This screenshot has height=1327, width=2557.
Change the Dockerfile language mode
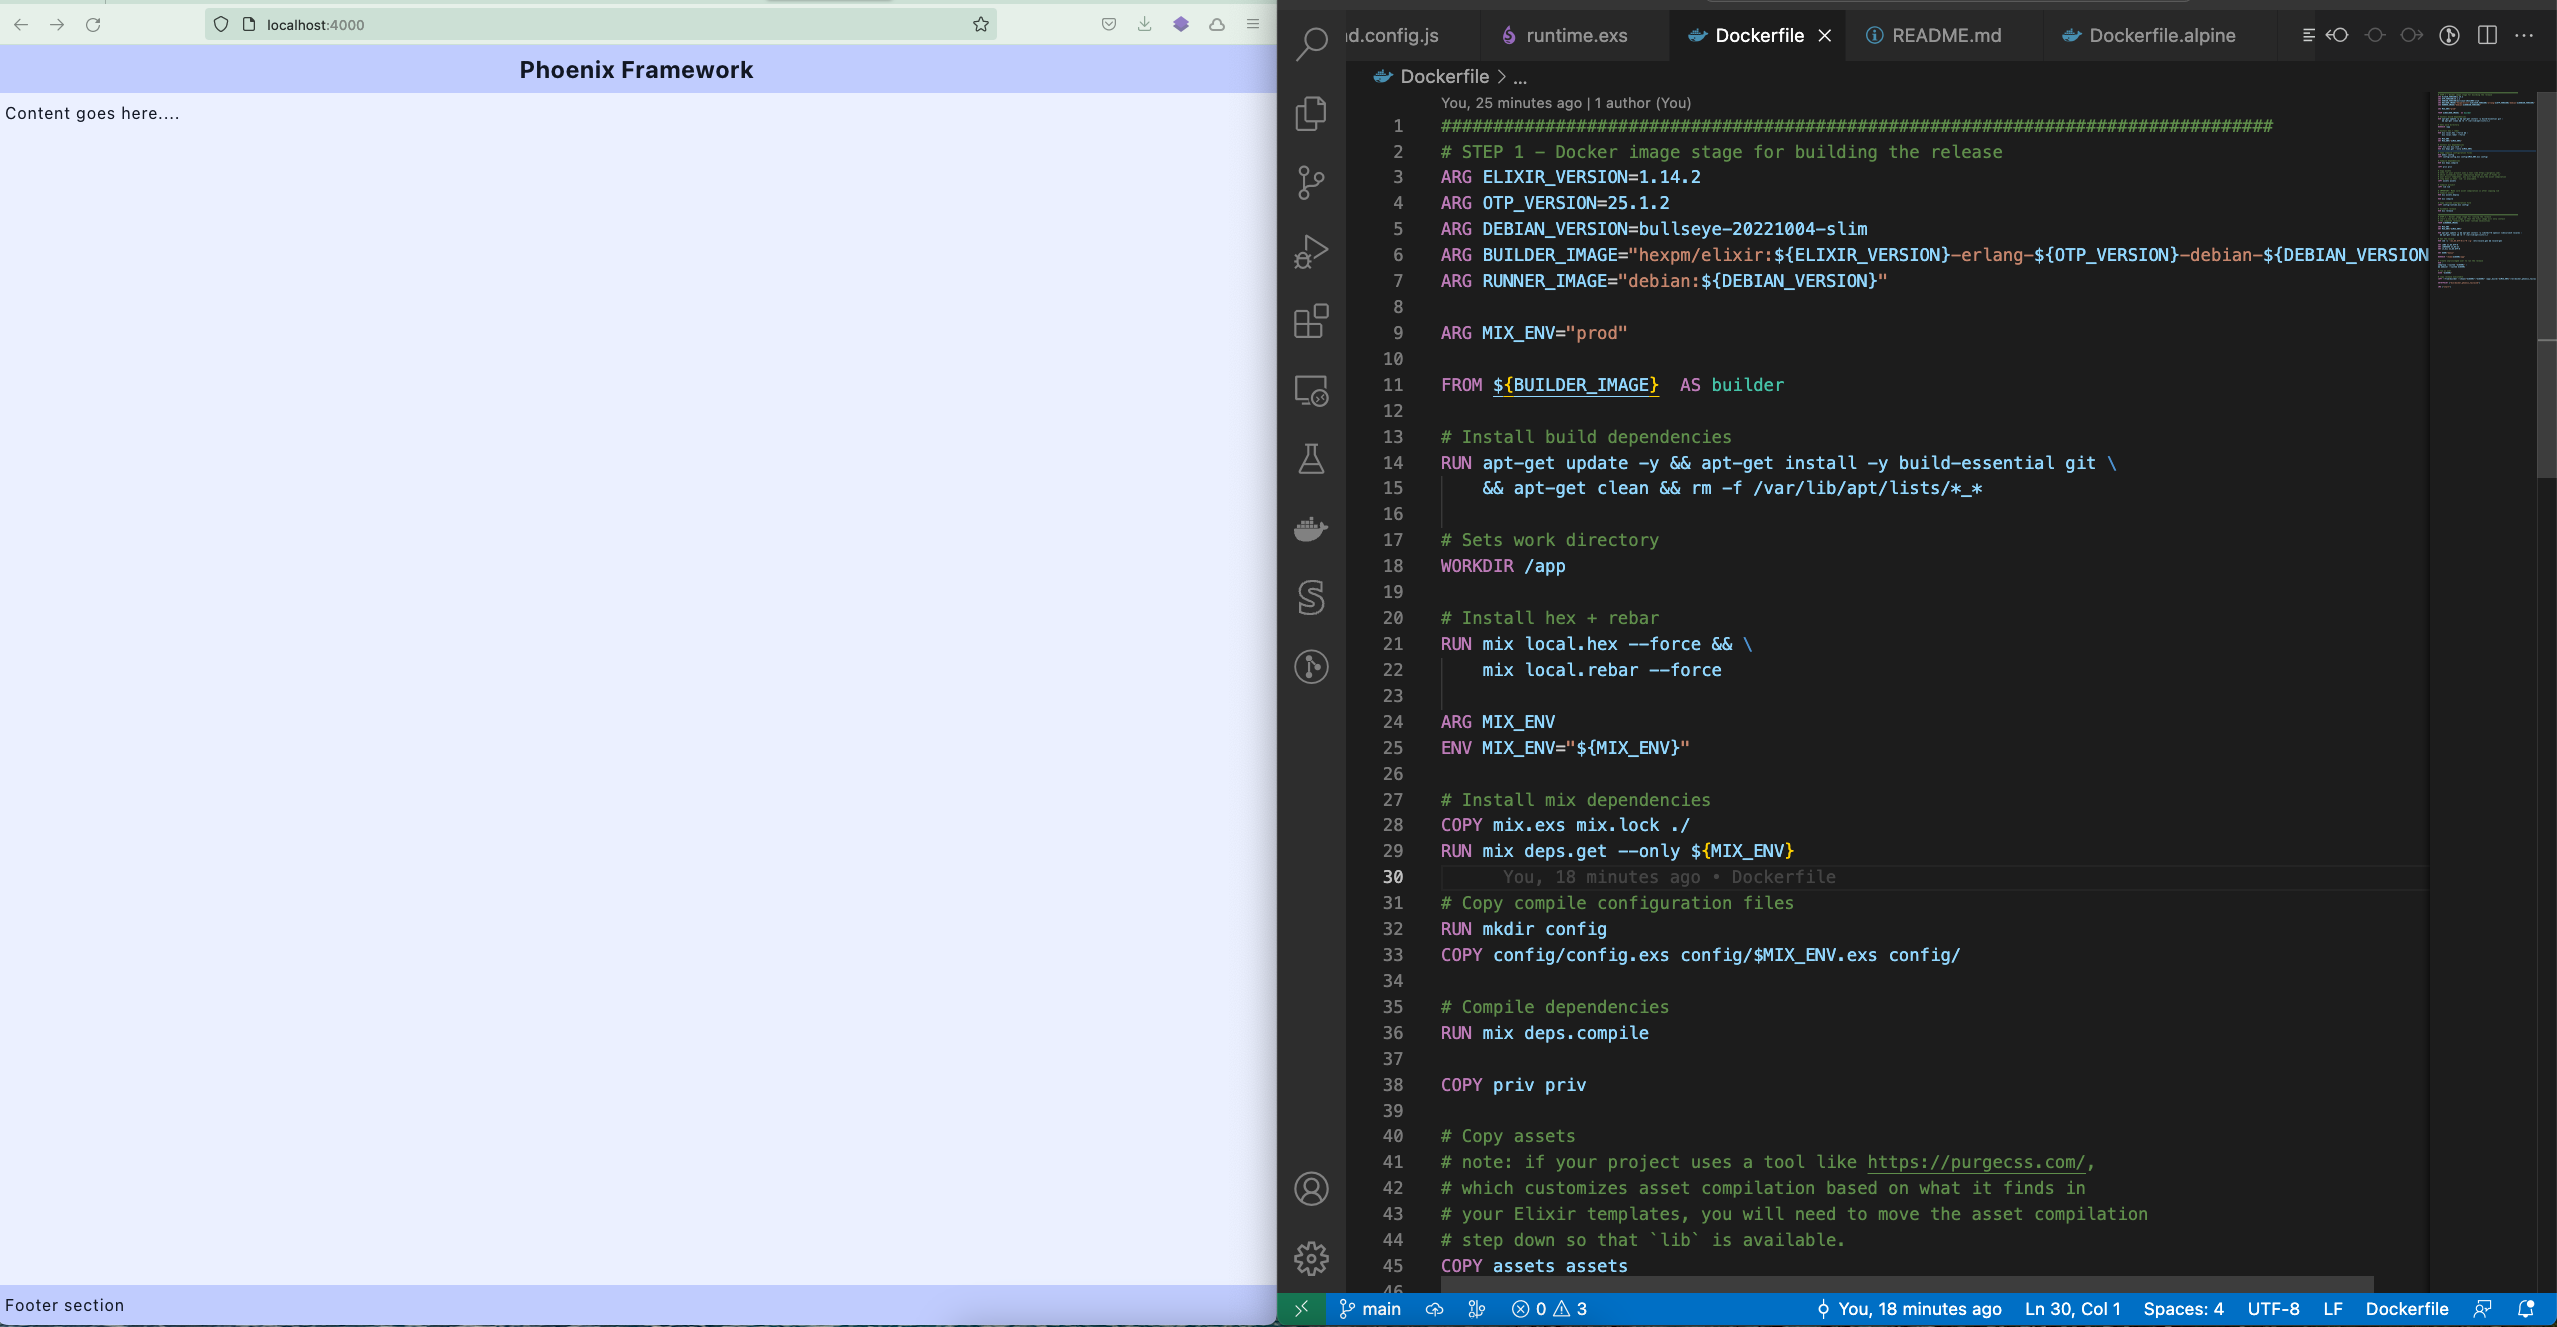2407,1309
